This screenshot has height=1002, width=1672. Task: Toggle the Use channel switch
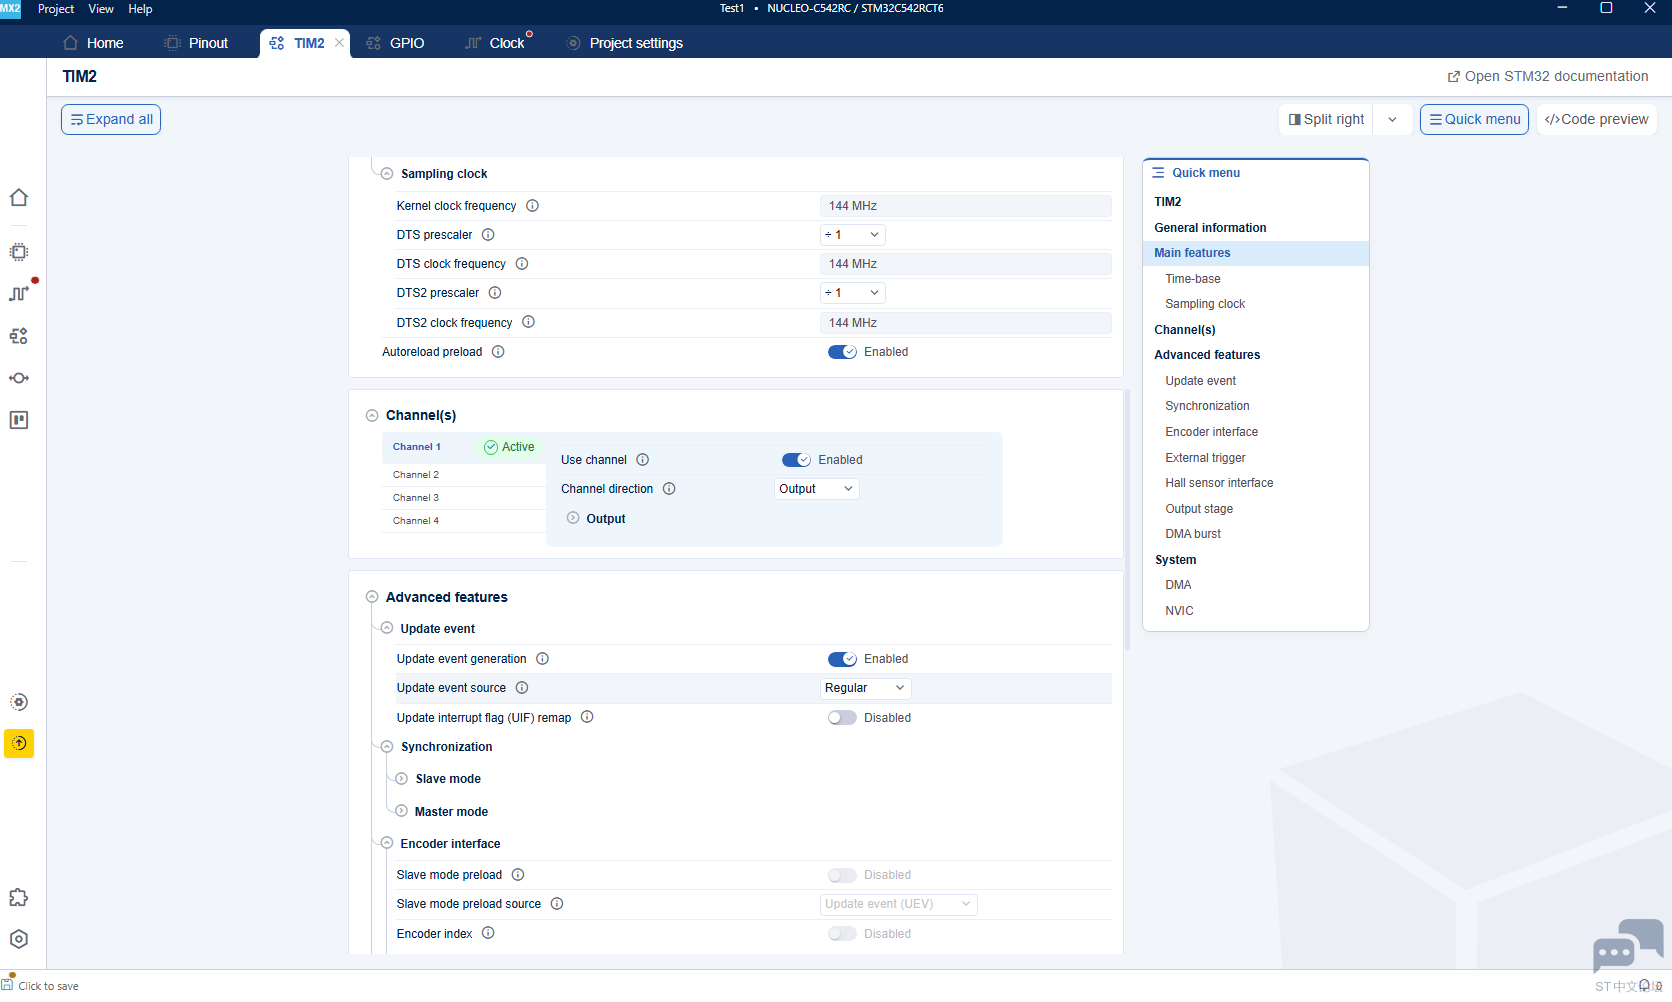796,460
